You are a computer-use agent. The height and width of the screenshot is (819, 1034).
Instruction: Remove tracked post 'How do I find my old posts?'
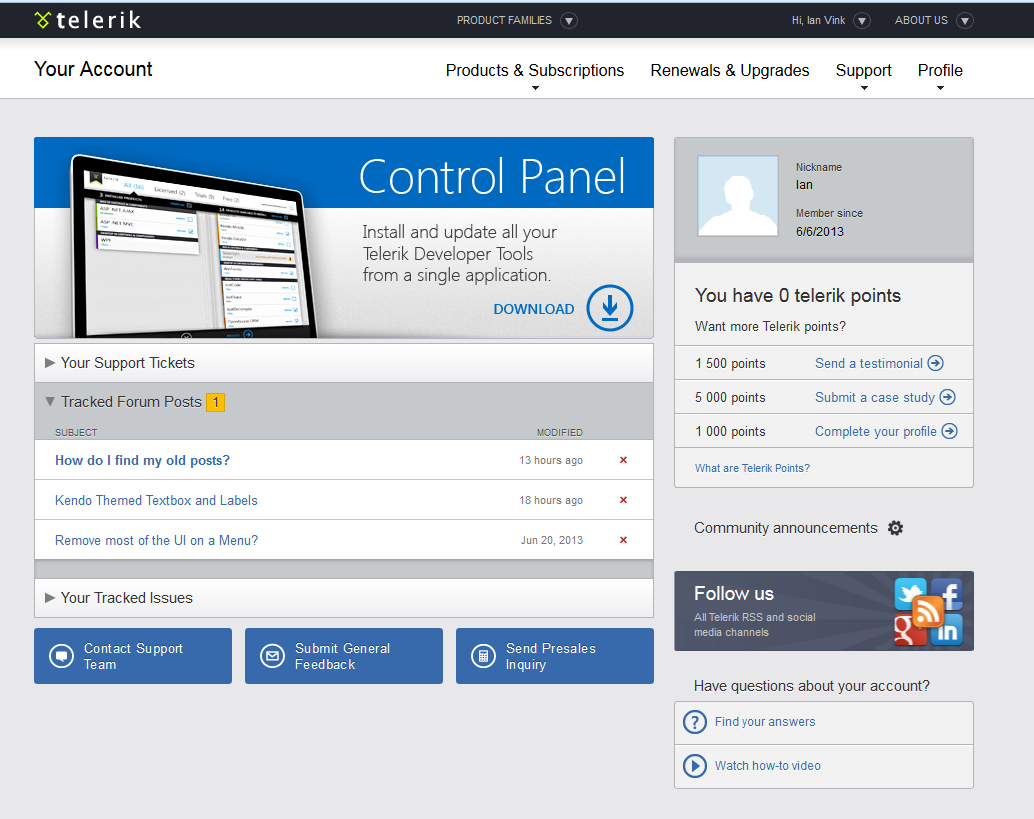(623, 460)
